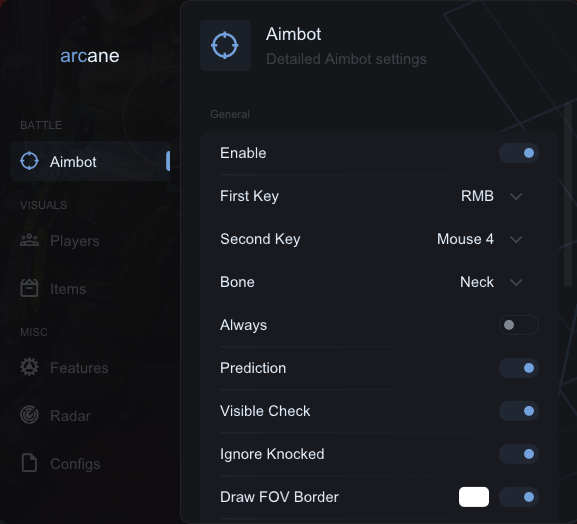The image size is (577, 524).
Task: Toggle the Enable switch
Action: (519, 153)
